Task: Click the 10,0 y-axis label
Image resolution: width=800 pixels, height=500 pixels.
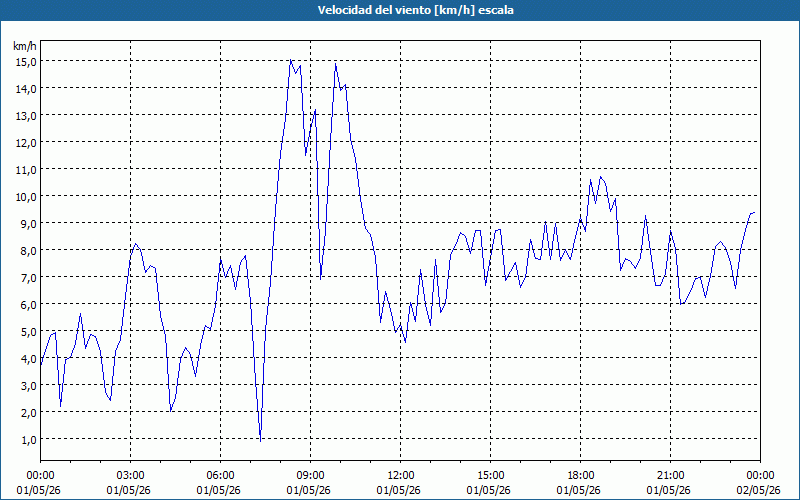Action: (x=26, y=197)
